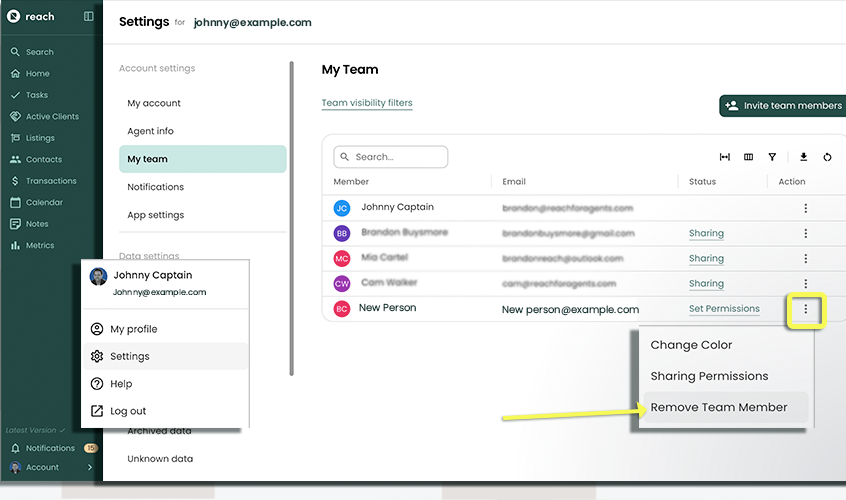Choose Change Color in the action menu

pos(691,345)
